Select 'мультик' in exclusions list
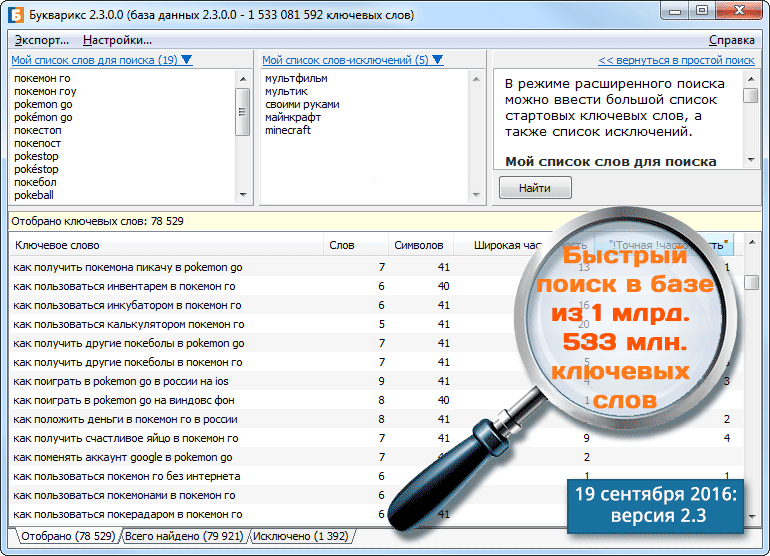The width and height of the screenshot is (770, 556). [x=286, y=91]
